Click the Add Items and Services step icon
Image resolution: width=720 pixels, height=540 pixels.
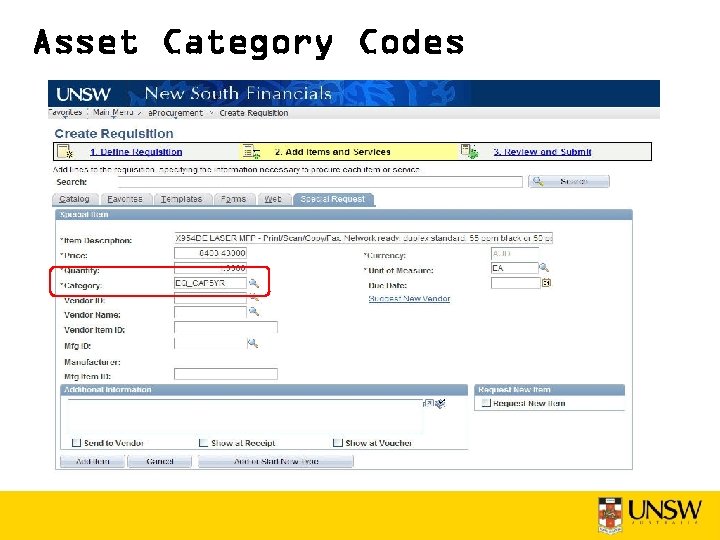click(x=252, y=152)
